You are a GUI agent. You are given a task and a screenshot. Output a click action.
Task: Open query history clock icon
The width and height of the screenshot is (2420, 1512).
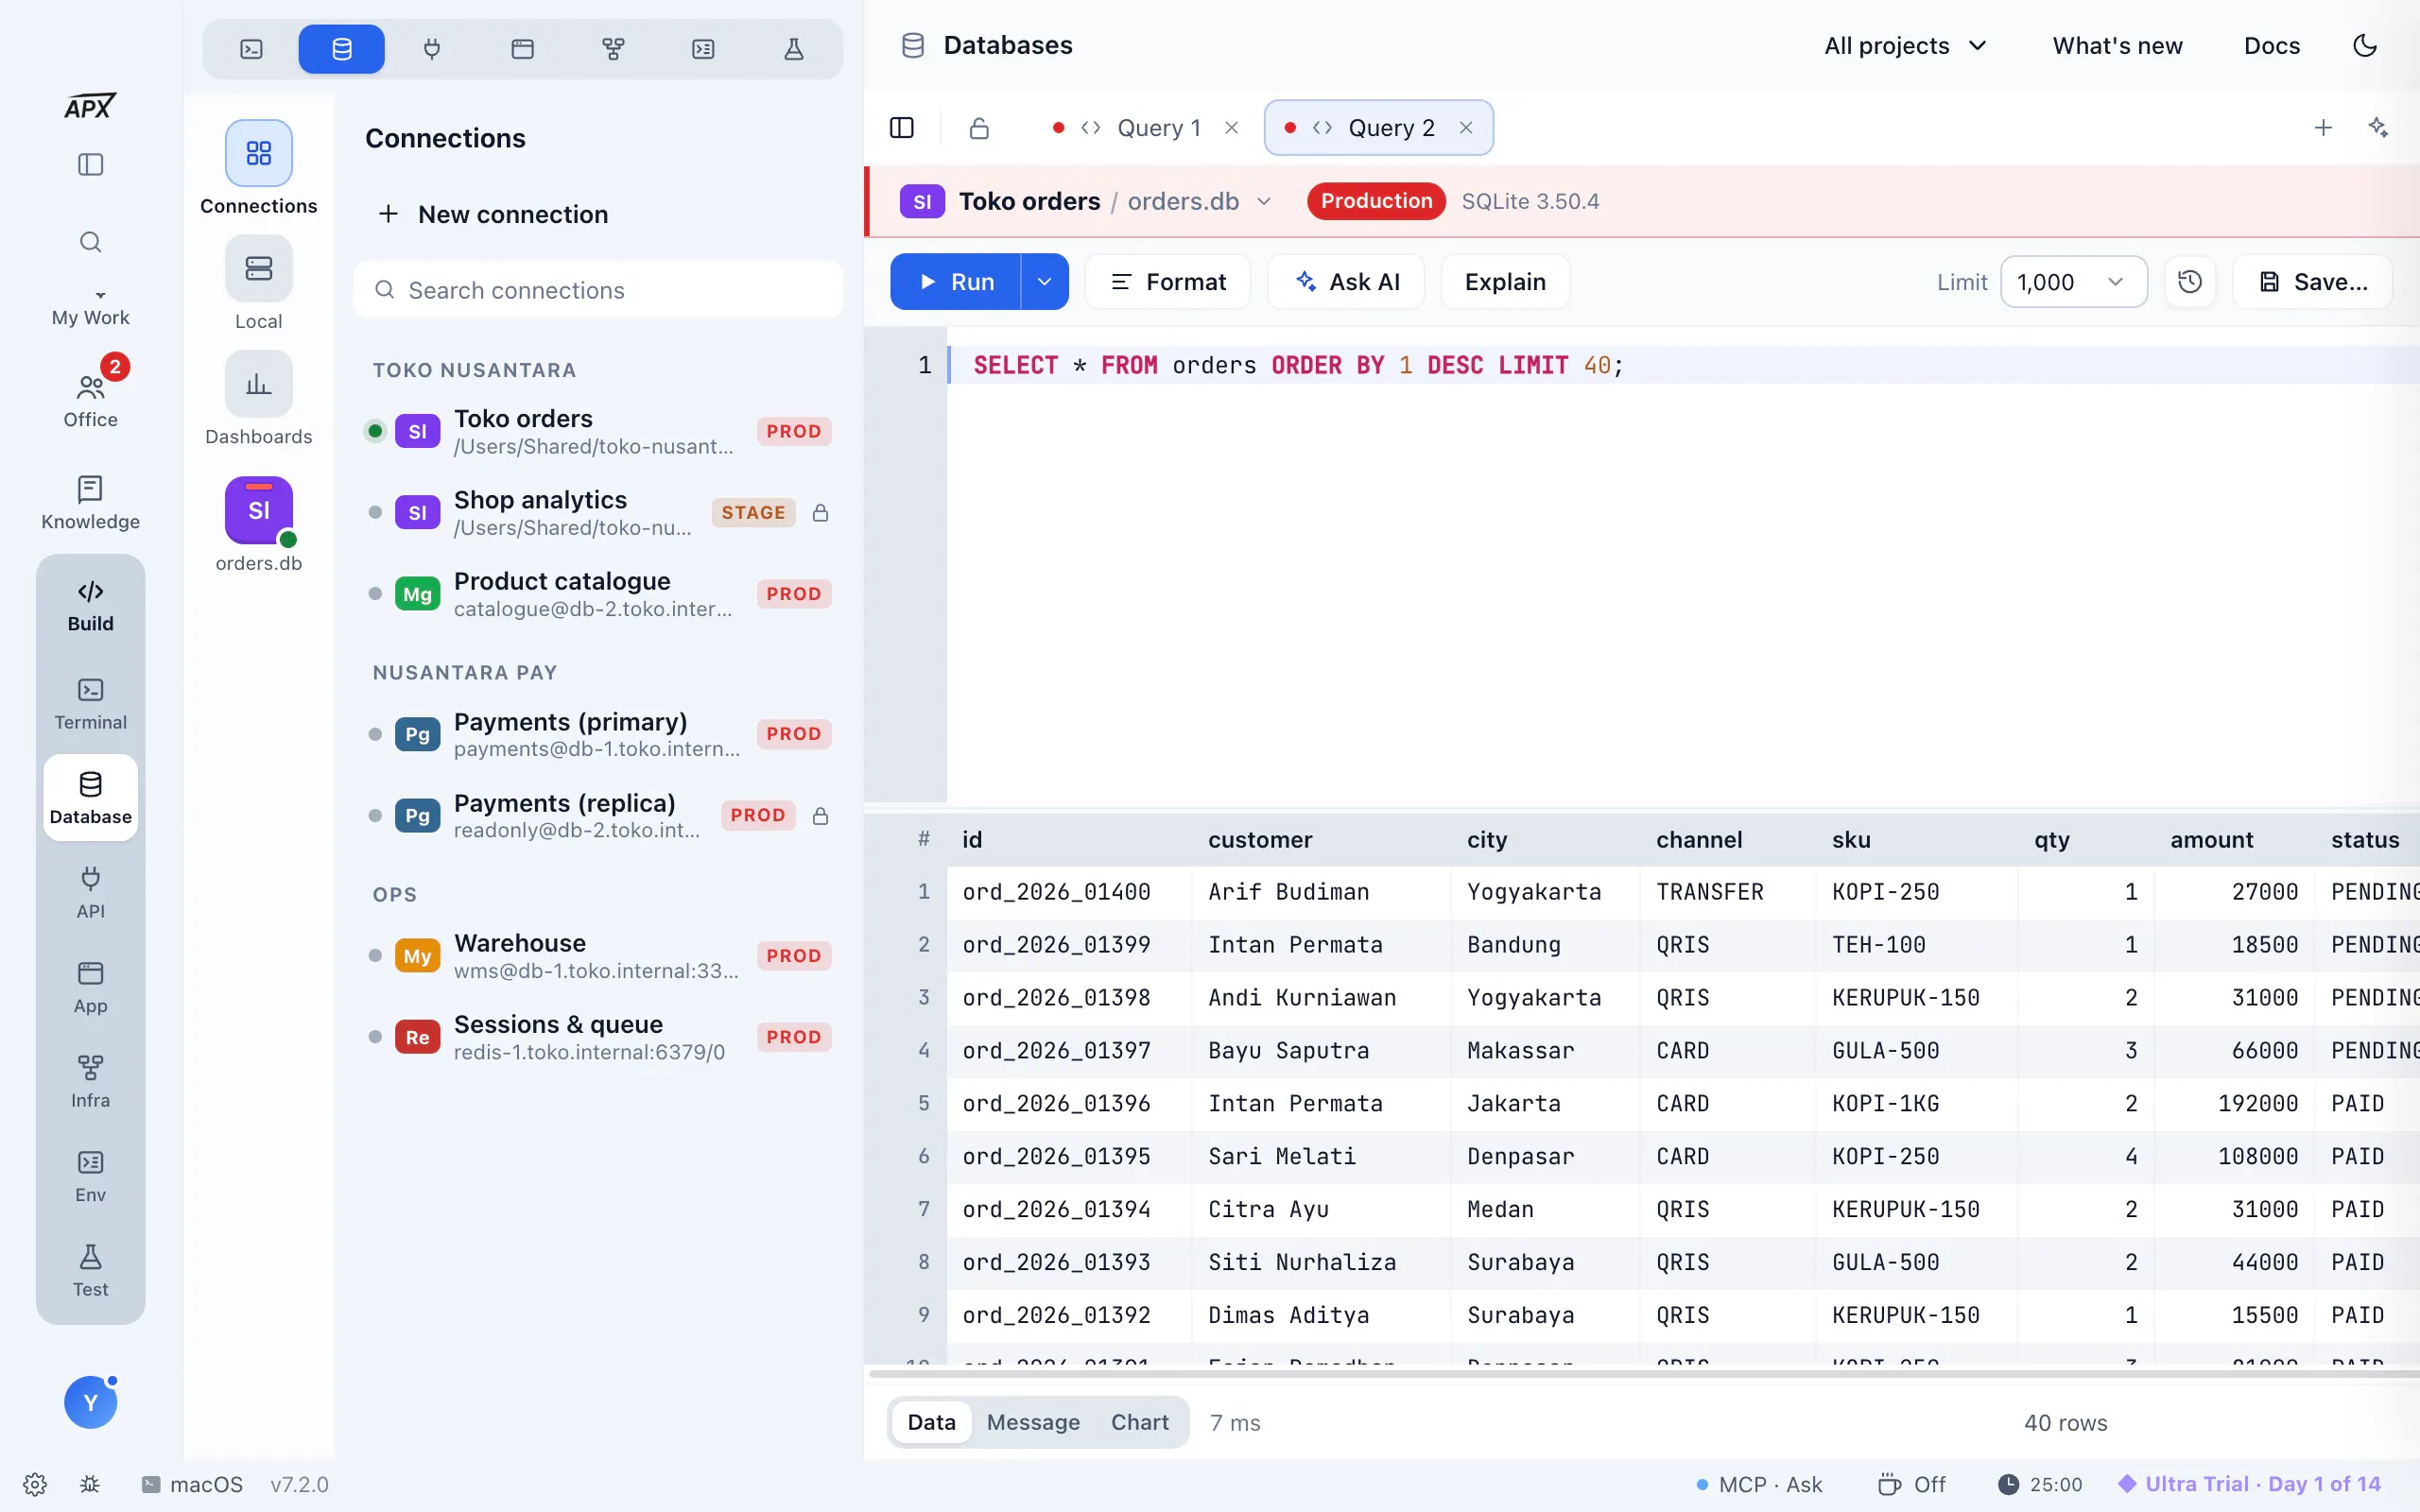[x=2190, y=282]
